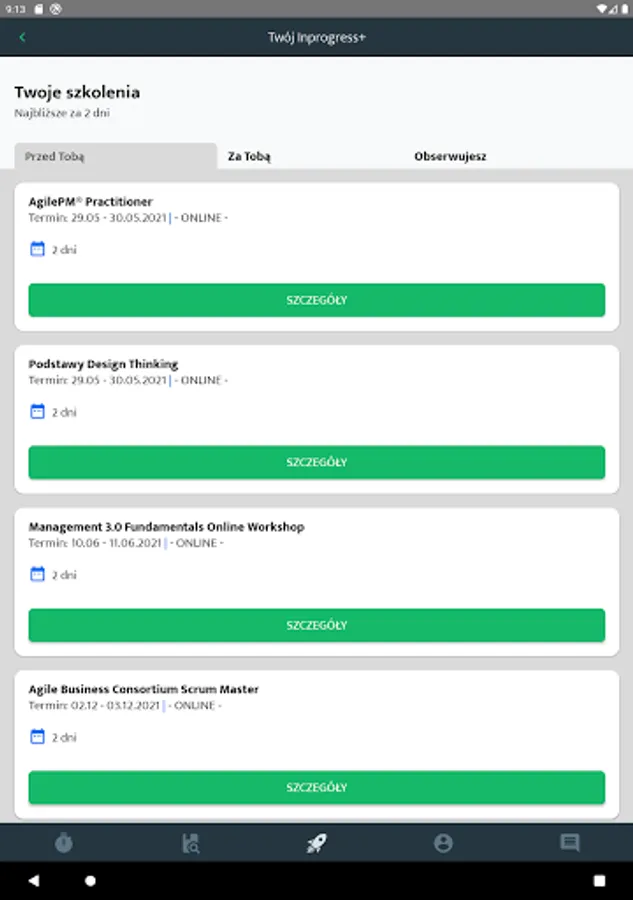
Task: Select the Management 3.0 Fundamentals Online Workshop title
Action: tap(166, 527)
